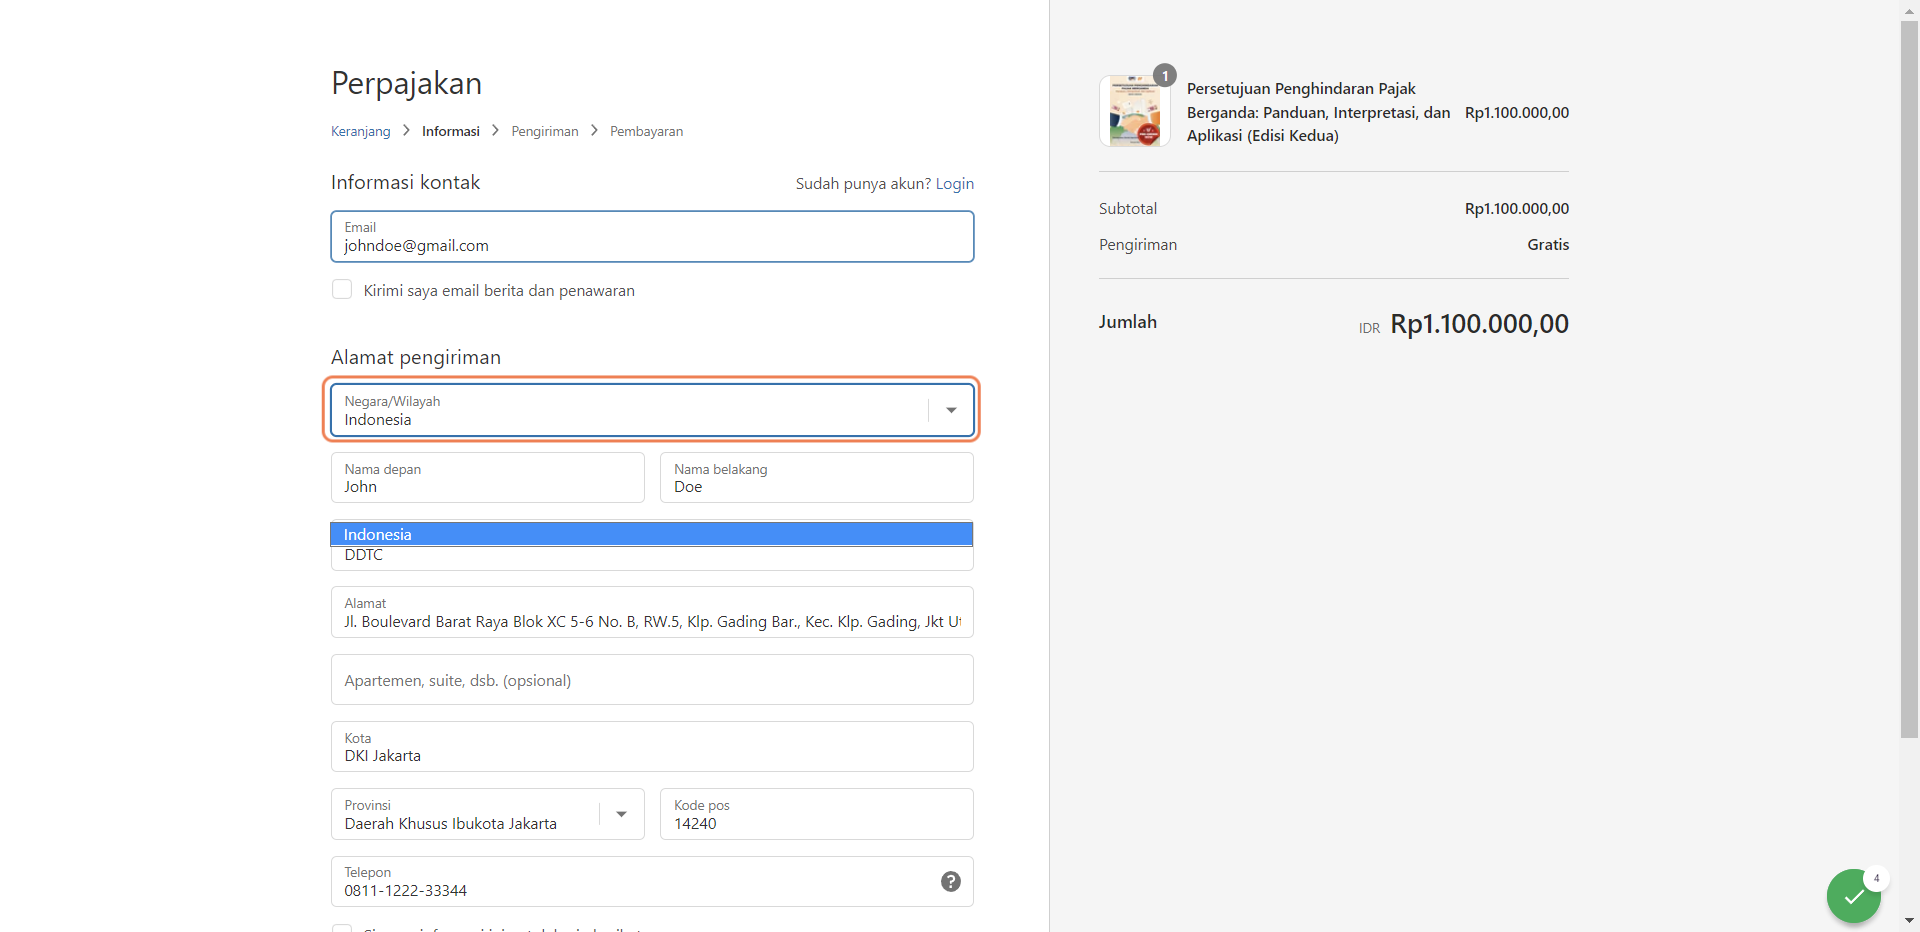The width and height of the screenshot is (1920, 932).
Task: Click the Kota field
Action: point(652,746)
